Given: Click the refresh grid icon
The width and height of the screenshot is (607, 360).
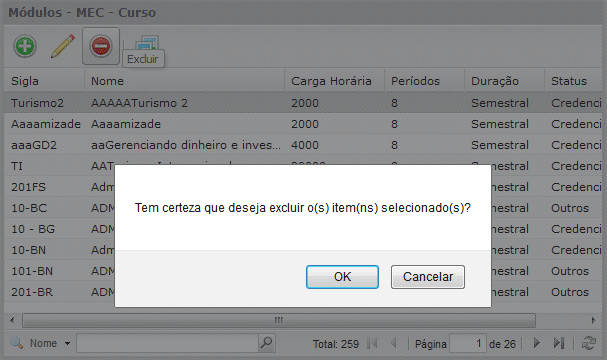Looking at the screenshot, I should click(588, 343).
